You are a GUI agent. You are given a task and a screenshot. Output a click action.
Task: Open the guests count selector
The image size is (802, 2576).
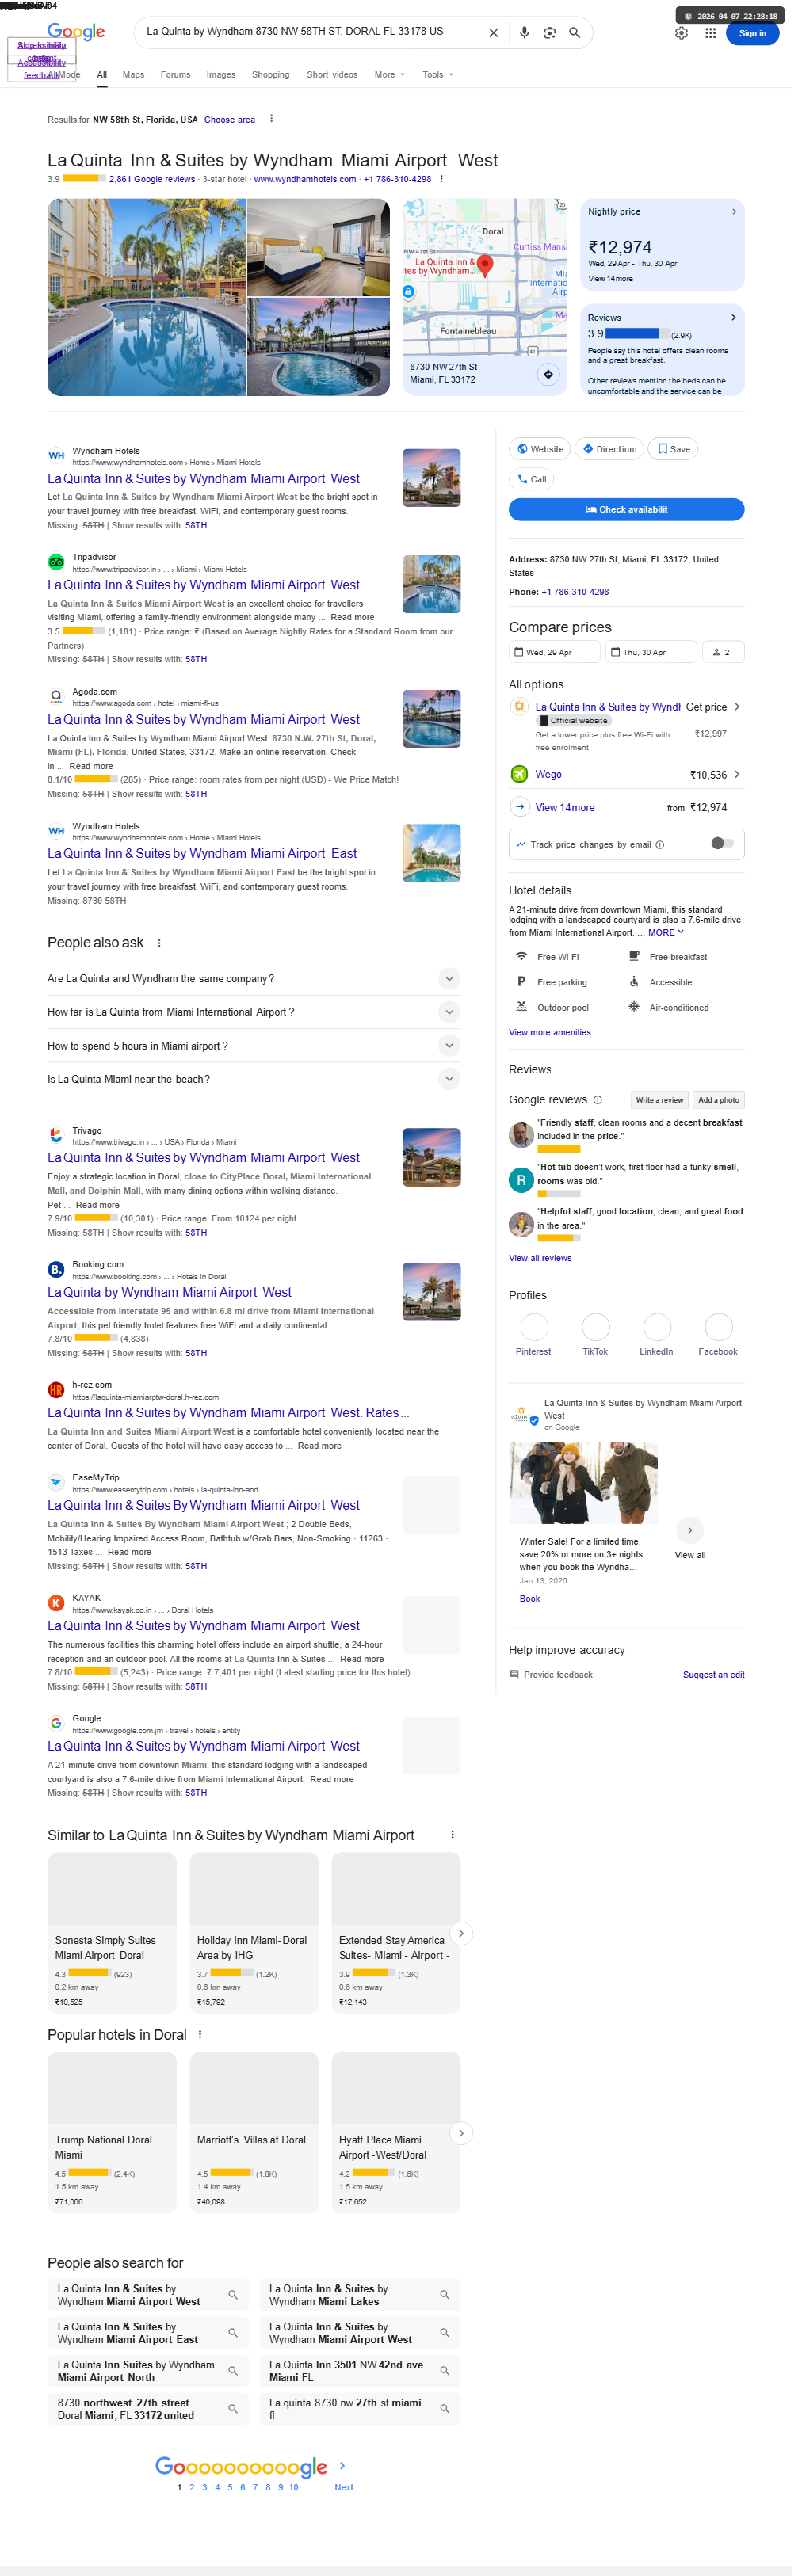point(723,651)
